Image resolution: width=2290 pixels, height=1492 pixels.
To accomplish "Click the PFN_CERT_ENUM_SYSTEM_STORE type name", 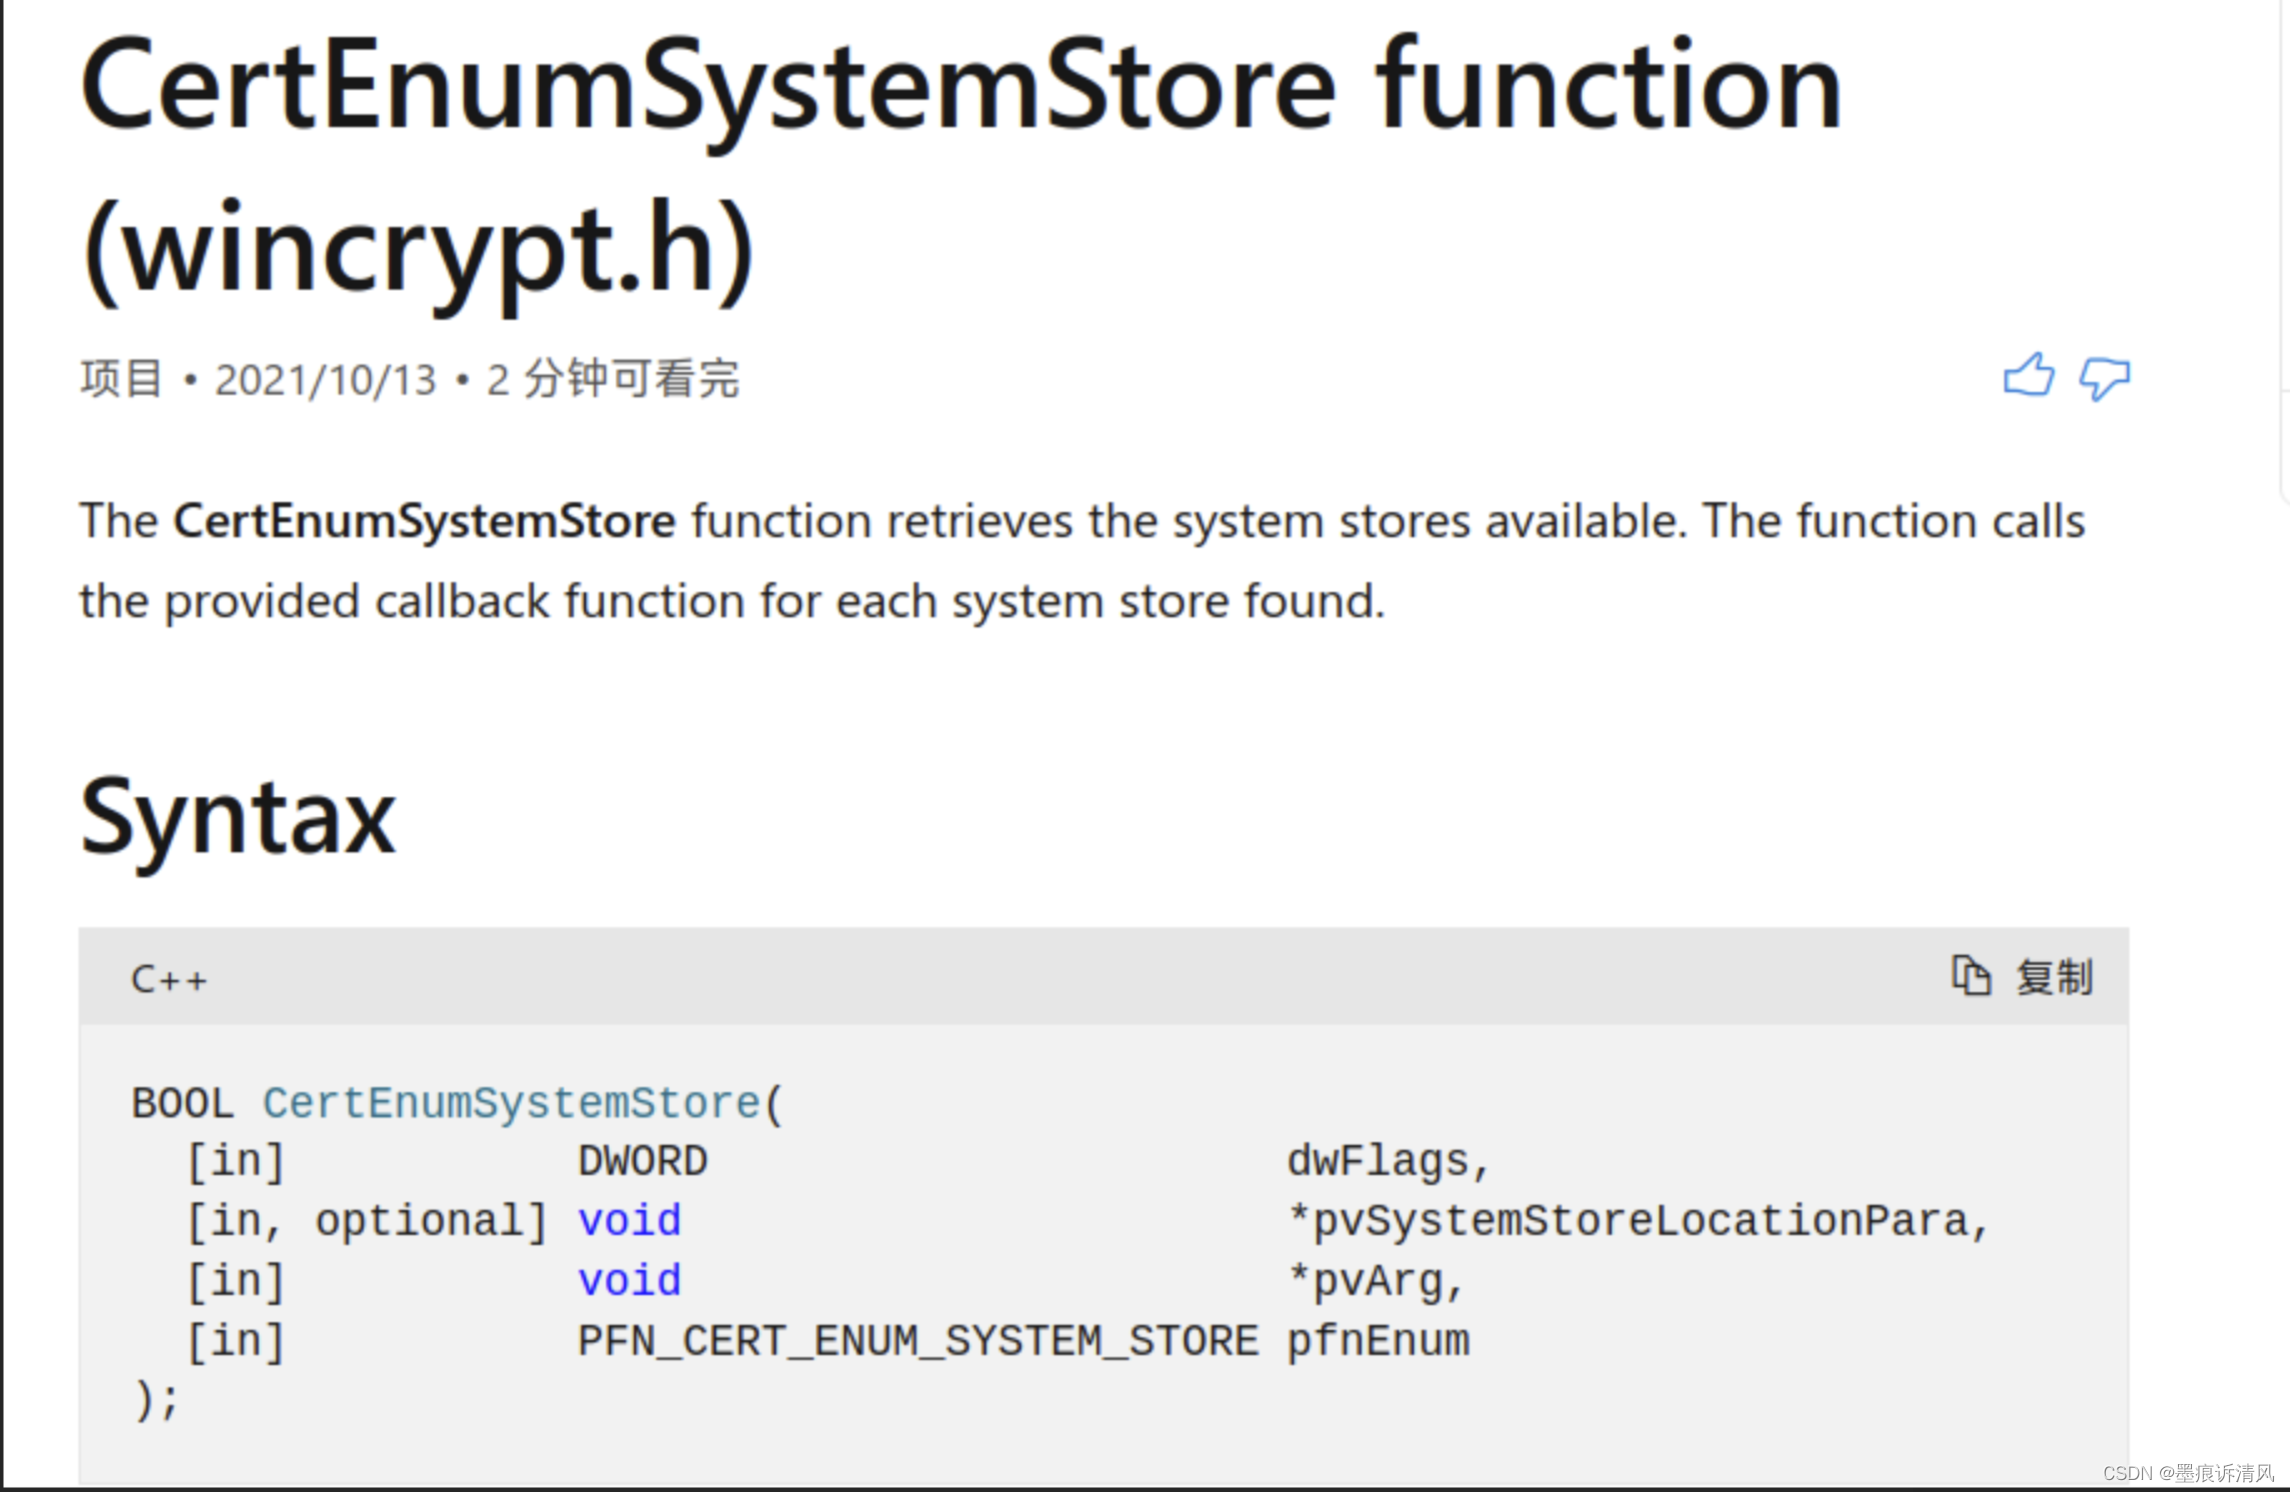I will pyautogui.click(x=917, y=1341).
